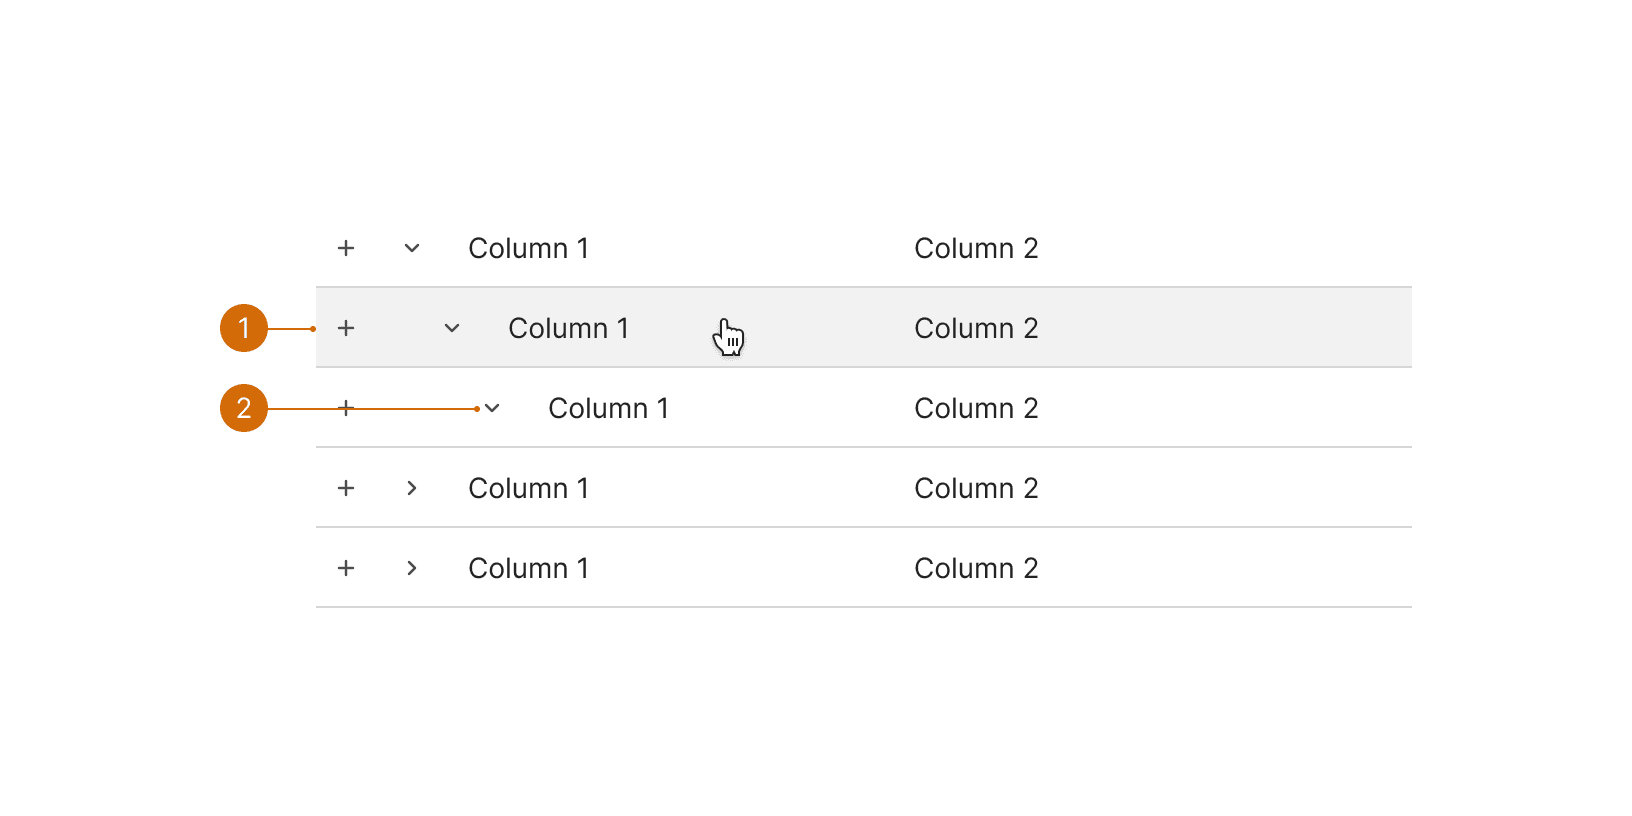Click the plus icon in the top row
This screenshot has width=1632, height=816.
pos(346,248)
